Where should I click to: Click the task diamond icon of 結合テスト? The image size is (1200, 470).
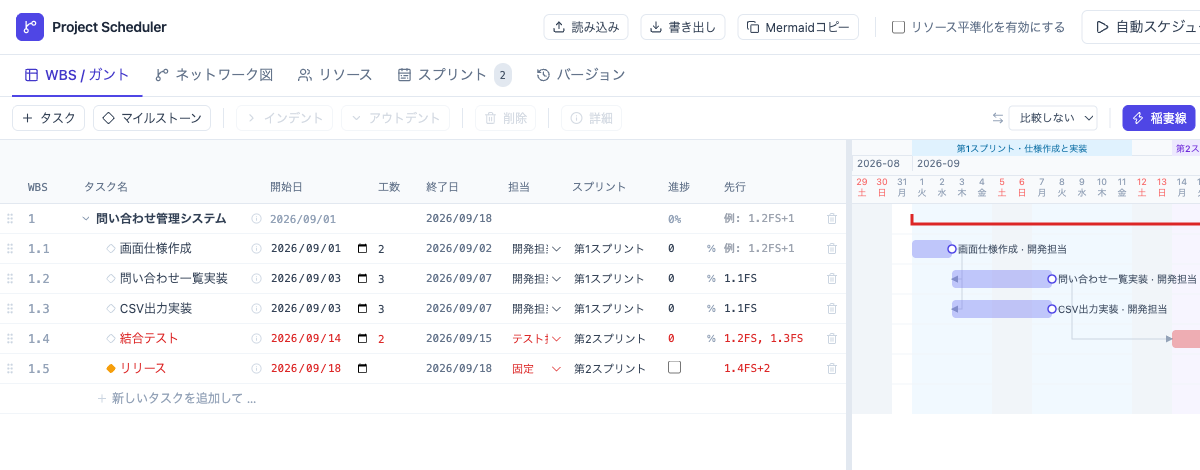pos(111,339)
